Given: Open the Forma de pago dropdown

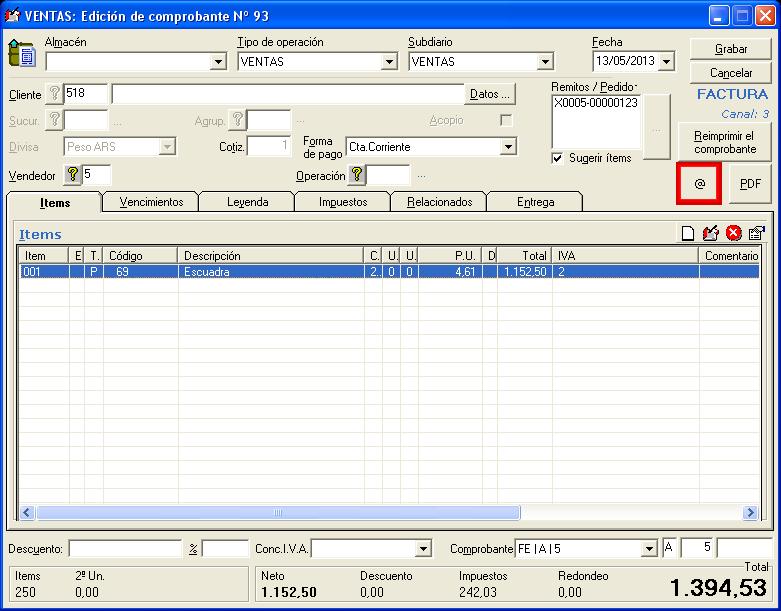Looking at the screenshot, I should [x=508, y=147].
